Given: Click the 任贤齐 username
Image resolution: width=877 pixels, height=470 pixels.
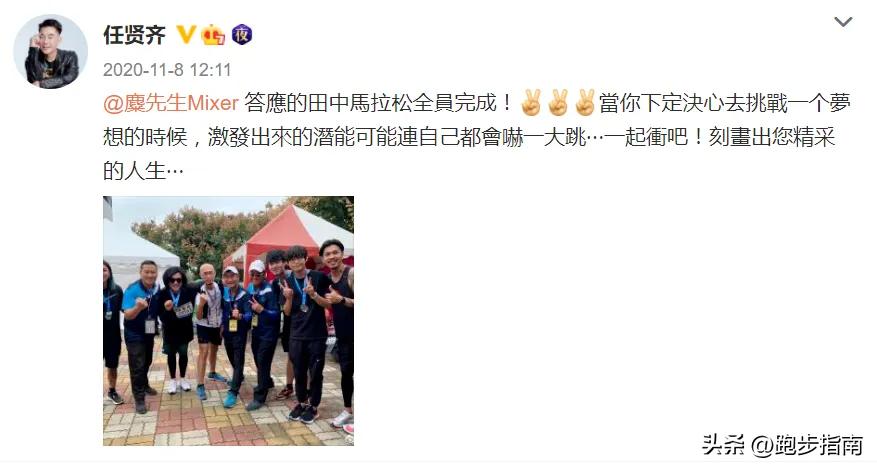Looking at the screenshot, I should click(135, 35).
